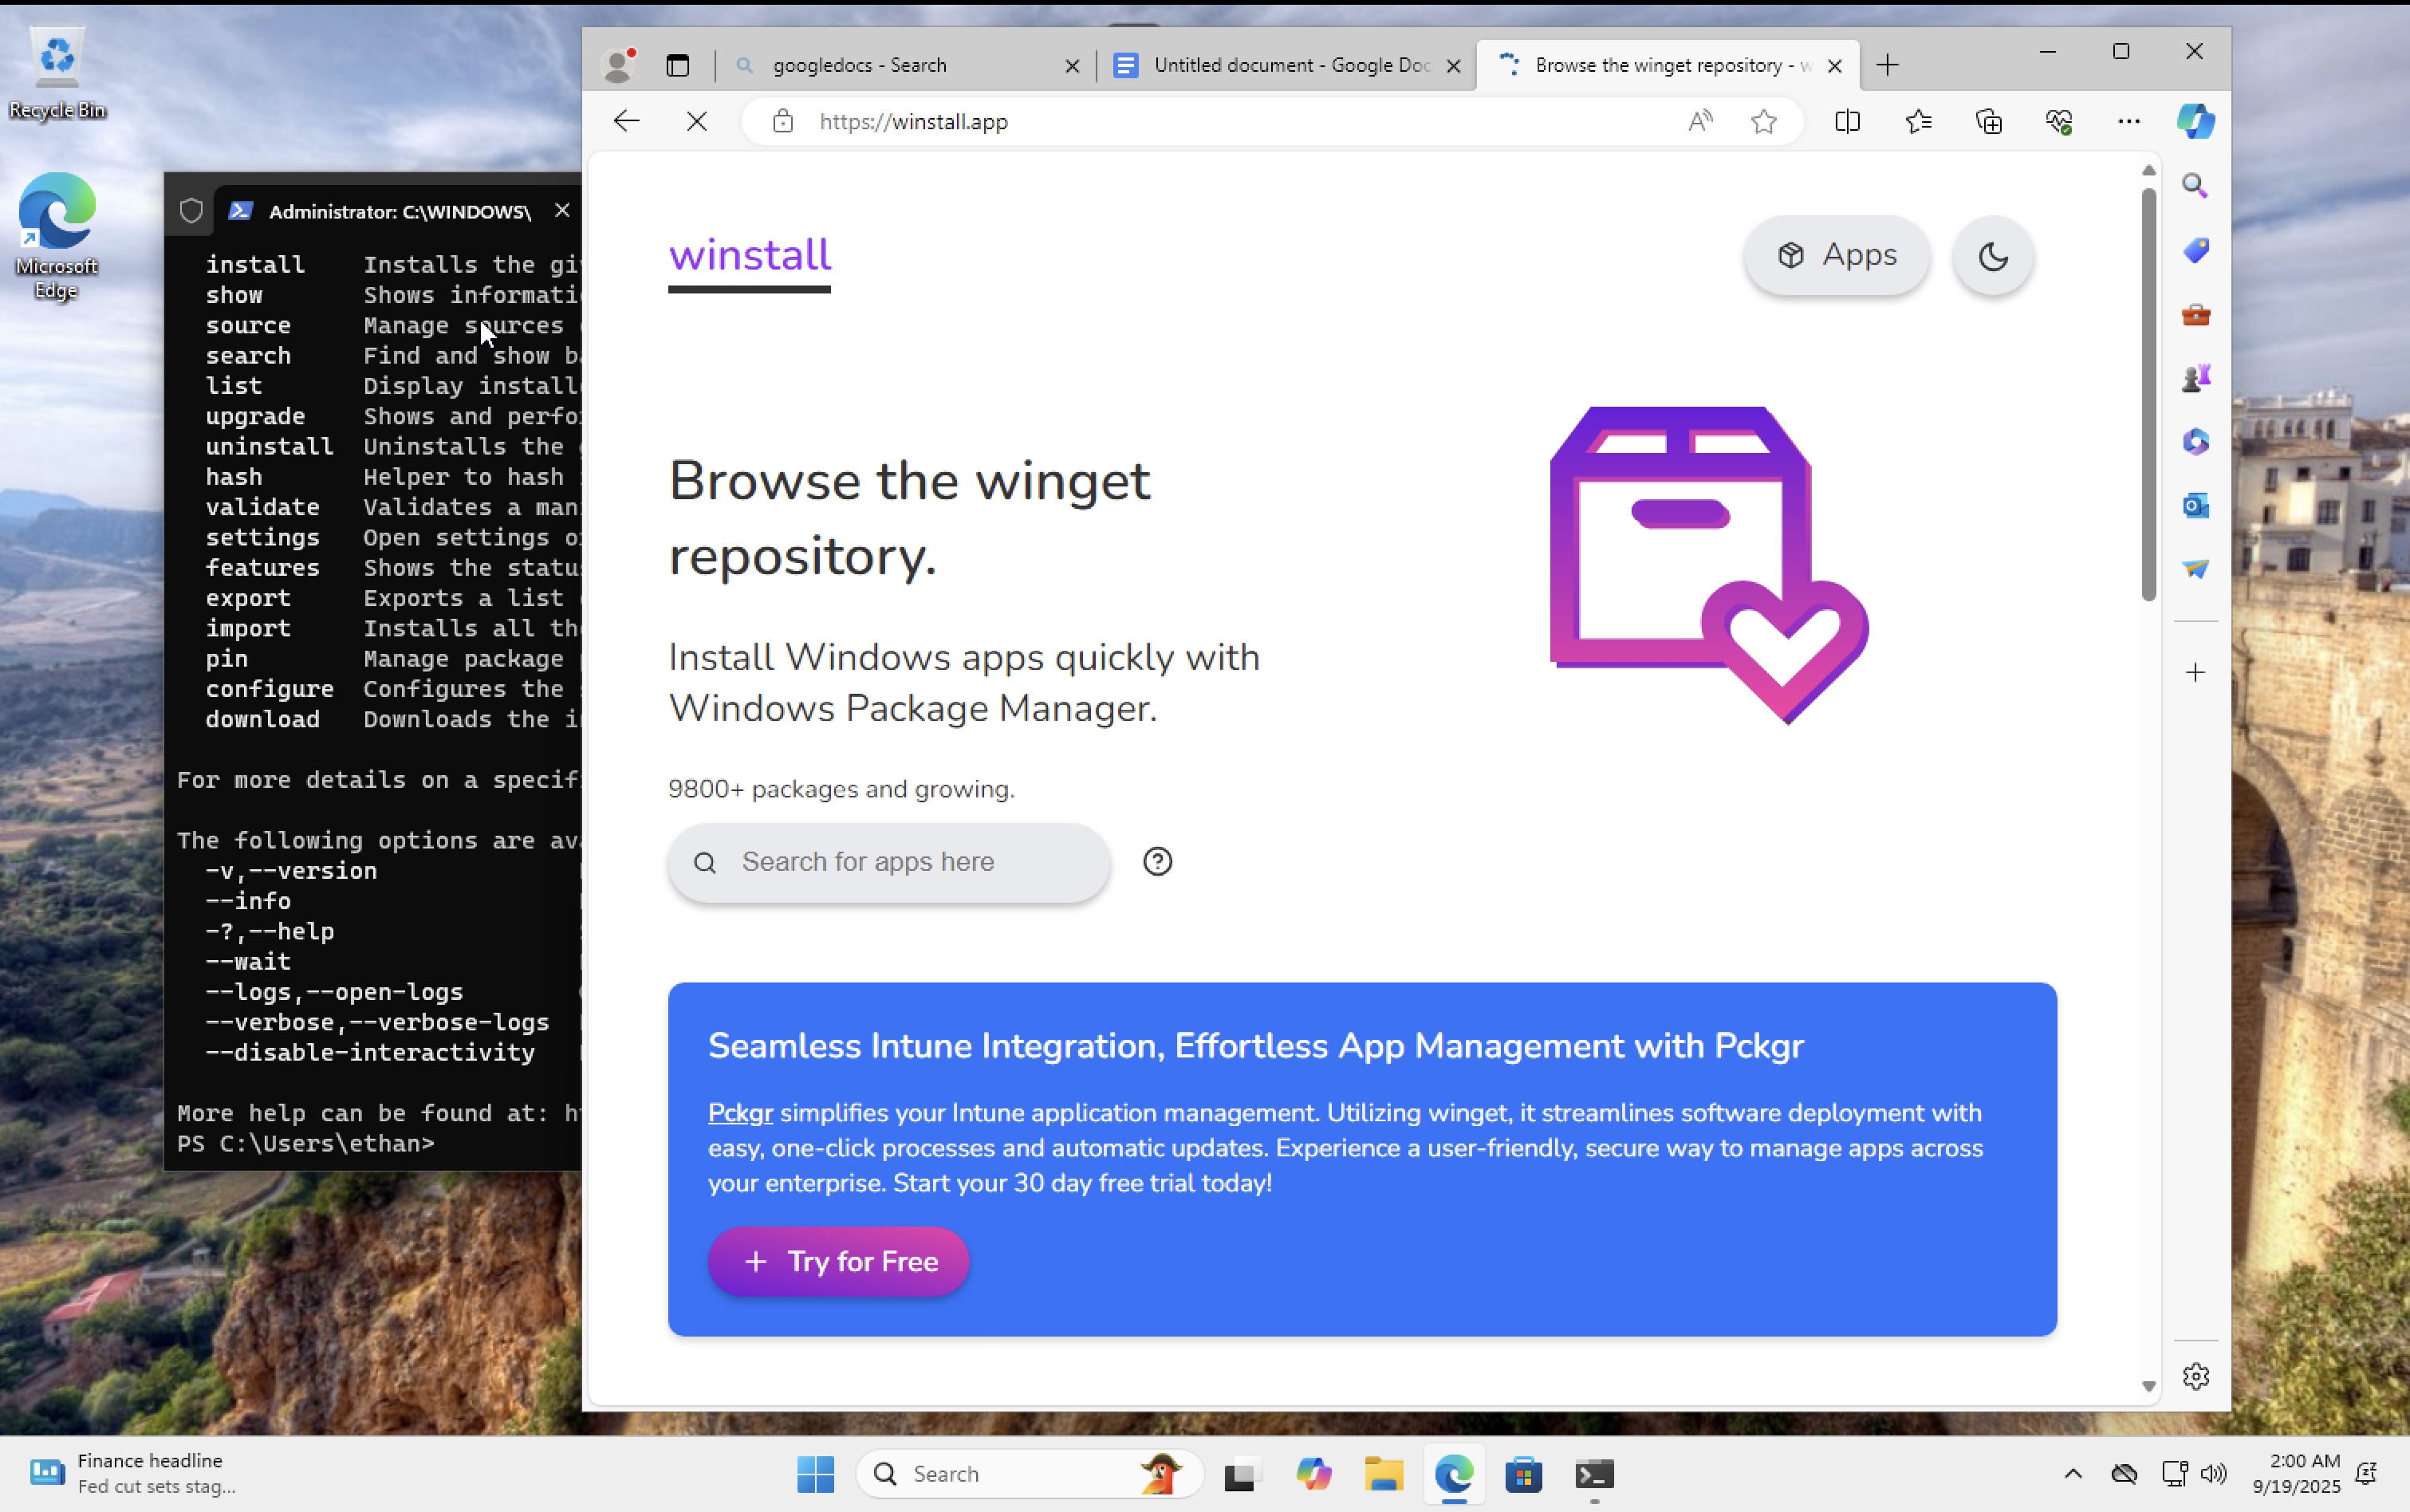Open the Copilot sidebar icon
The image size is (2410, 1512).
point(2195,122)
